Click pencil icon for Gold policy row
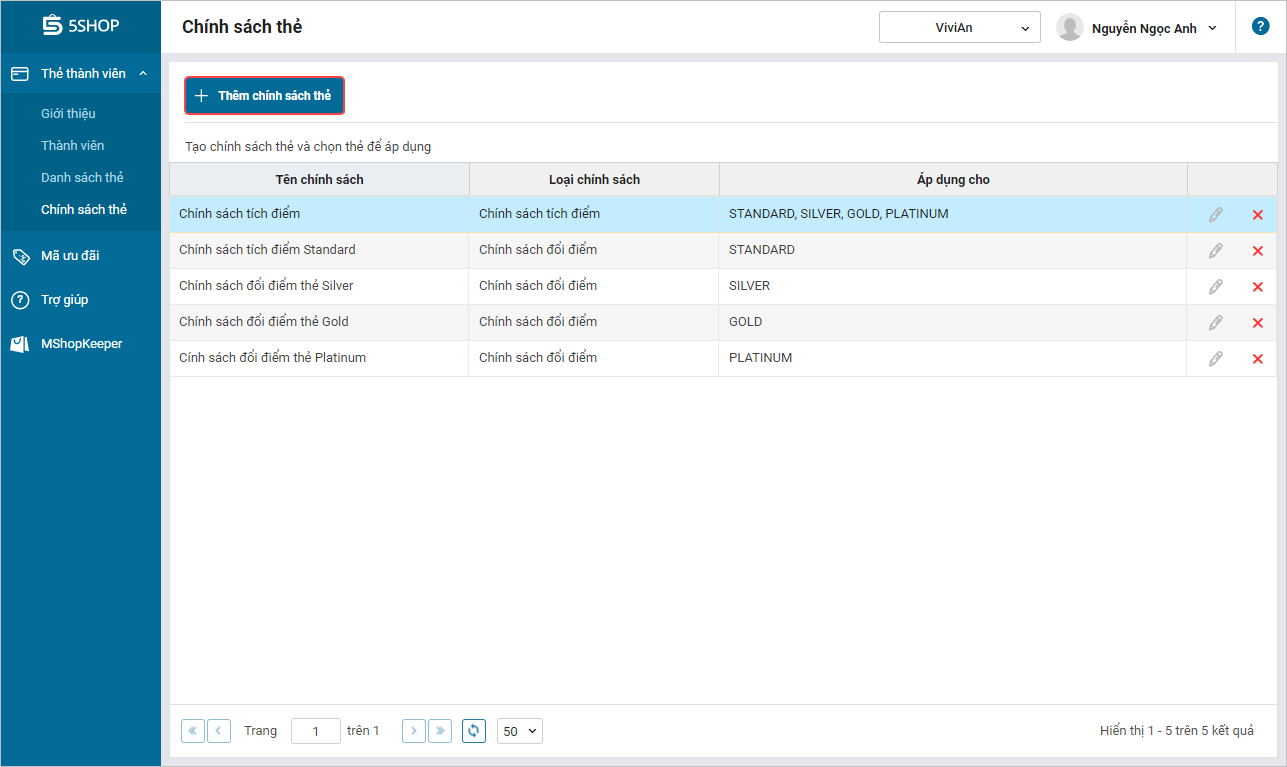Viewport: 1287px width, 767px height. pyautogui.click(x=1215, y=322)
